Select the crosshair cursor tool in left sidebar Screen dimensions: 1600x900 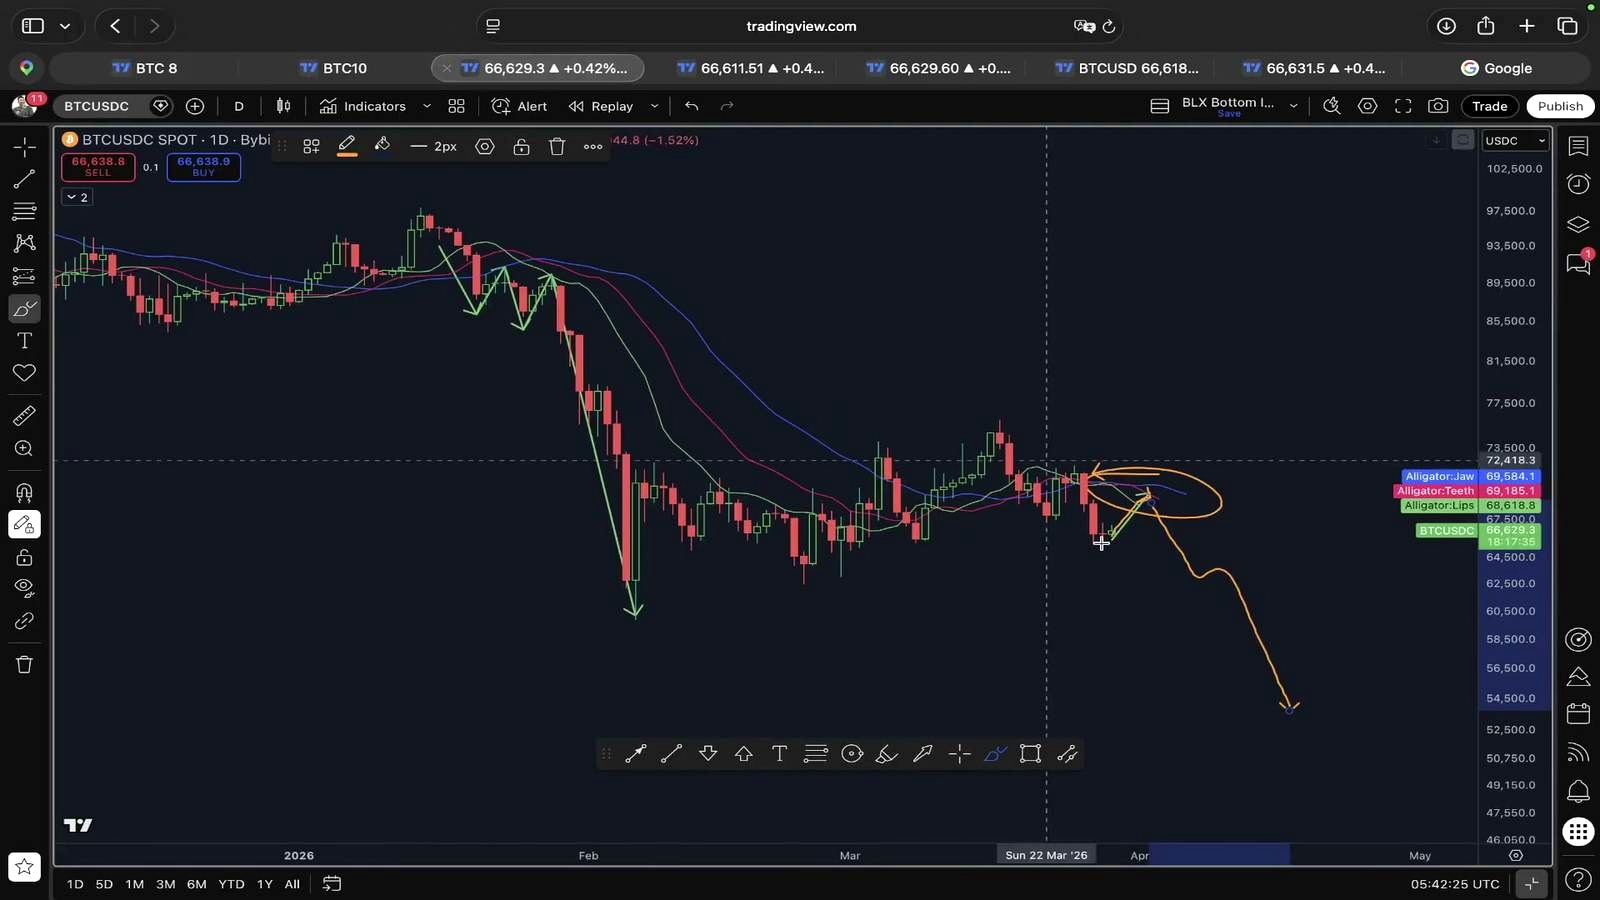coord(24,147)
